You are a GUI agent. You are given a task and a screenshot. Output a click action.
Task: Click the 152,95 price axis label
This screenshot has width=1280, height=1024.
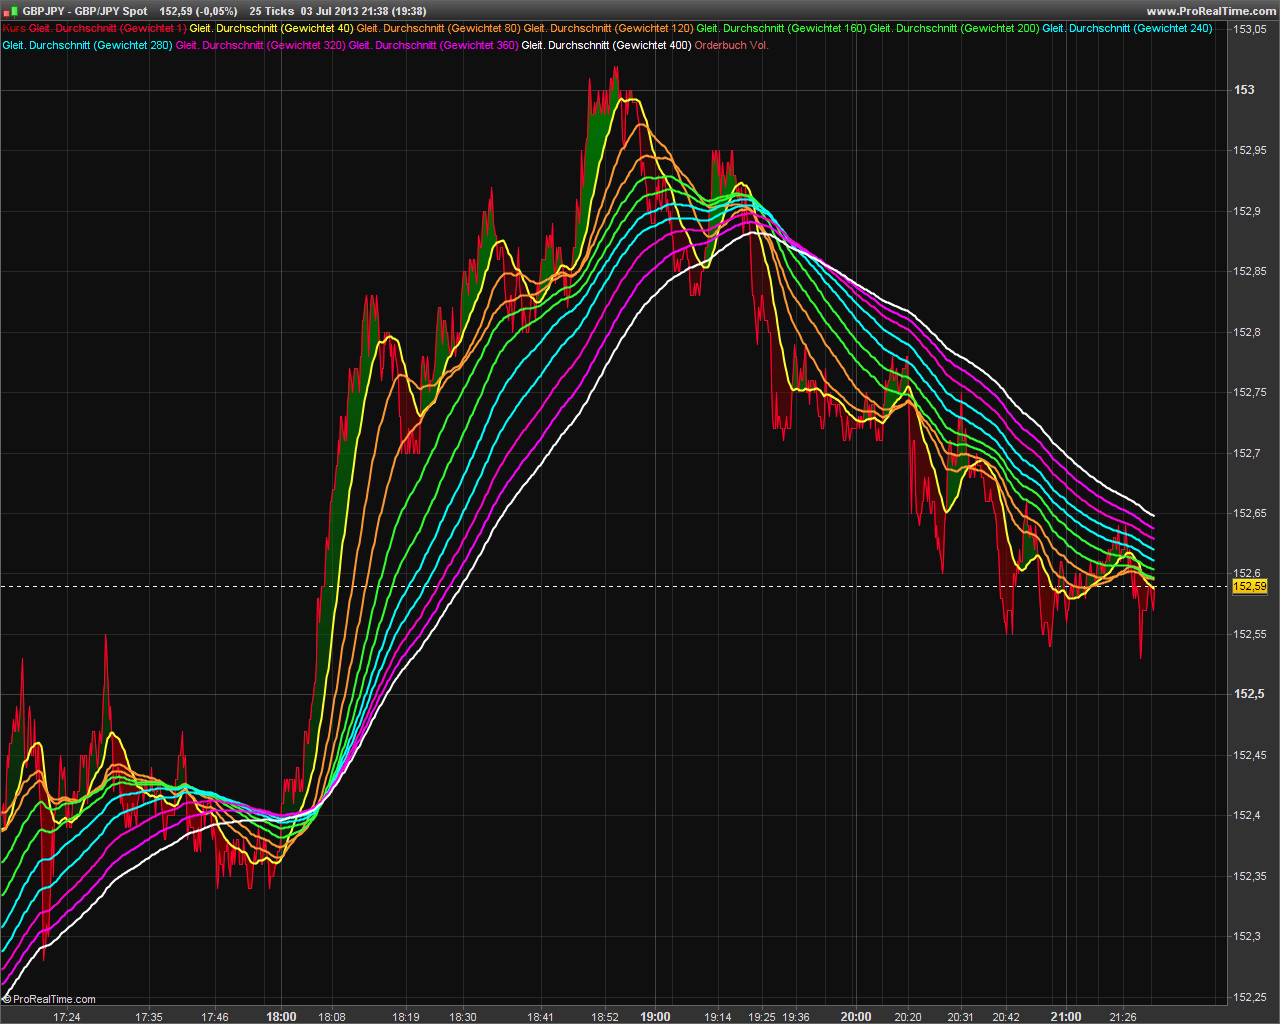point(1250,150)
